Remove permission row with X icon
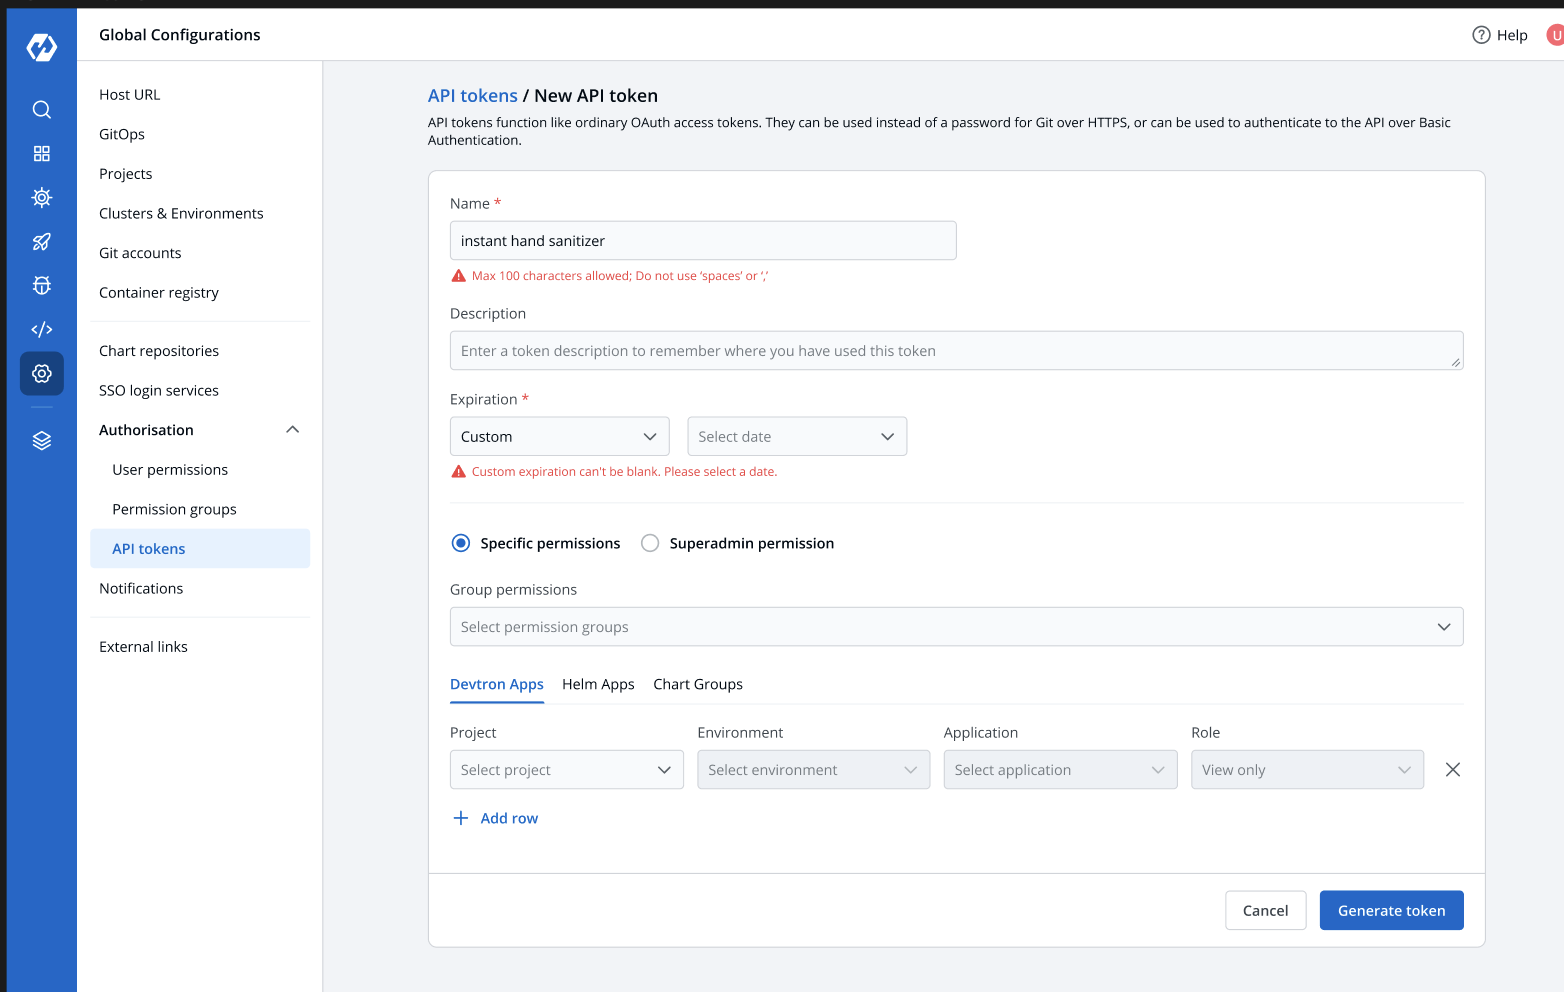Viewport: 1564px width, 992px height. point(1453,770)
